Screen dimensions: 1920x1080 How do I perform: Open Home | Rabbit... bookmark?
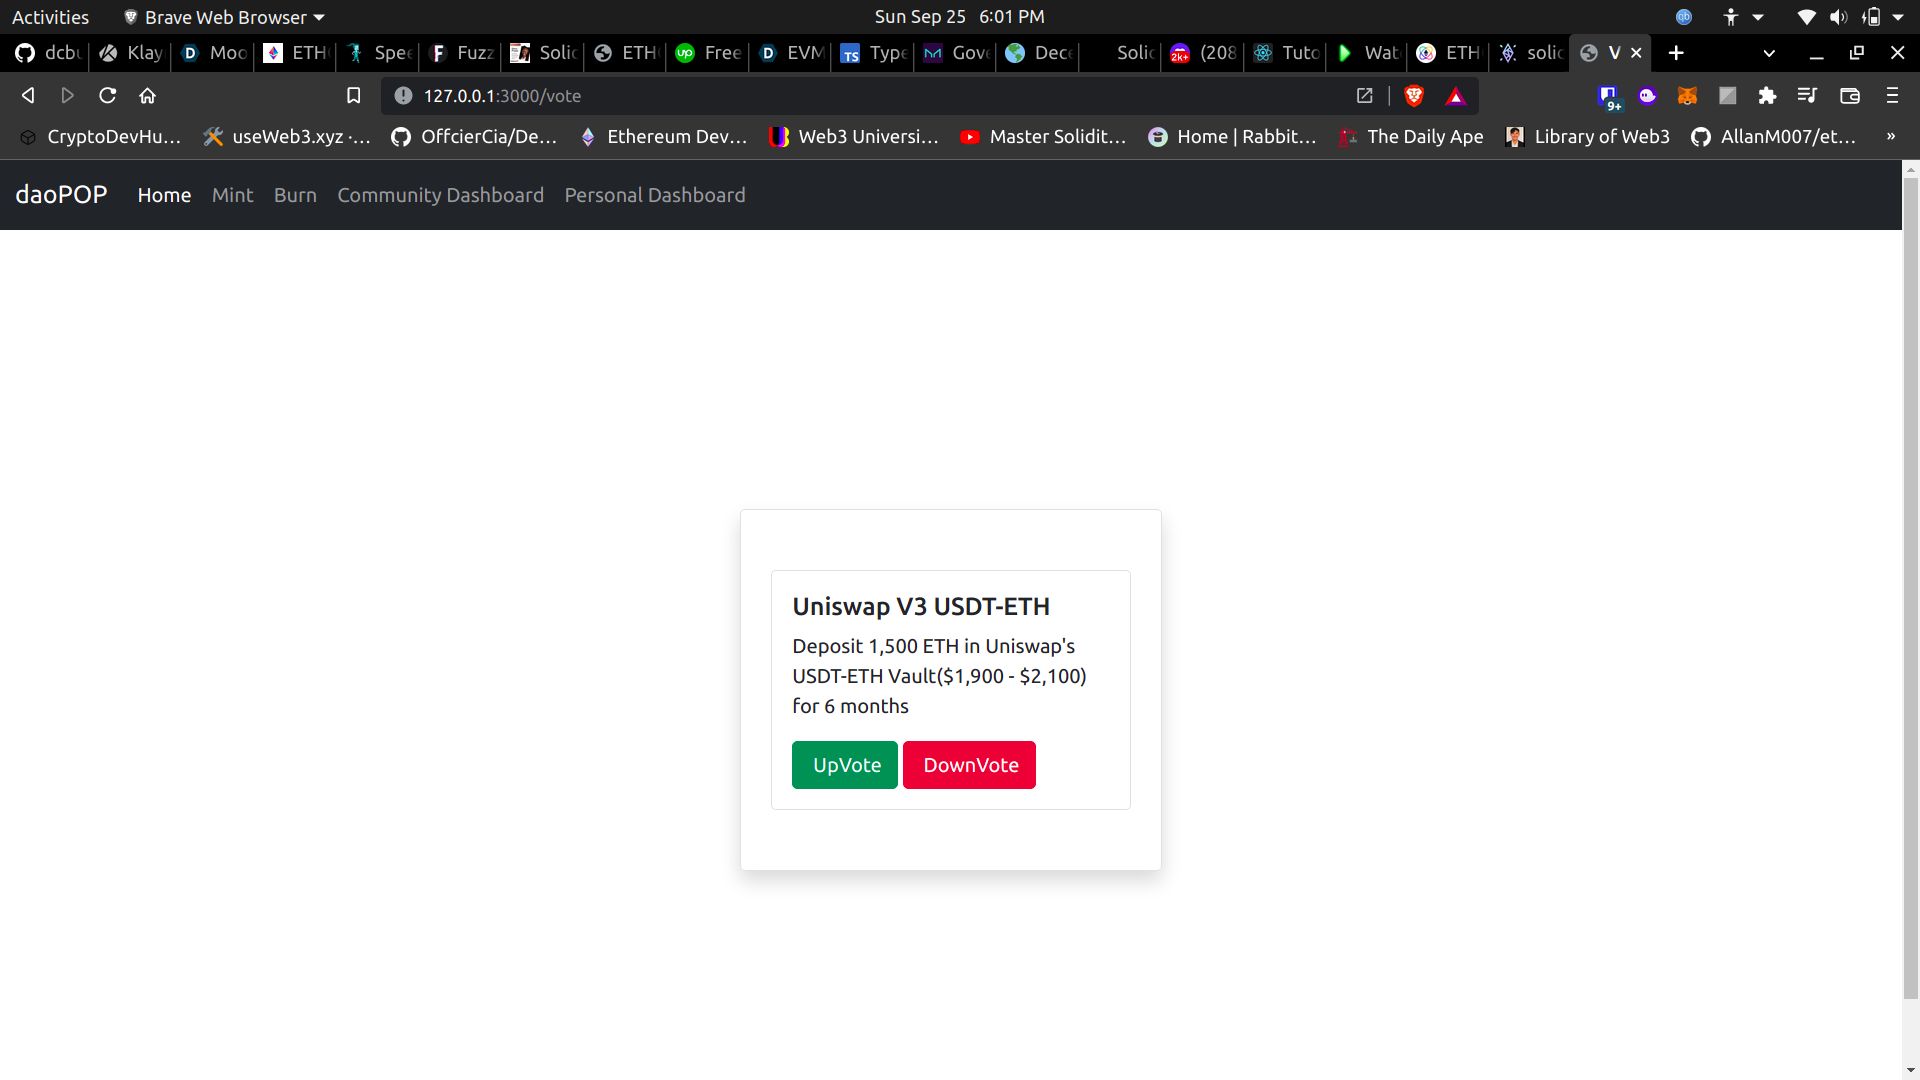1232,137
